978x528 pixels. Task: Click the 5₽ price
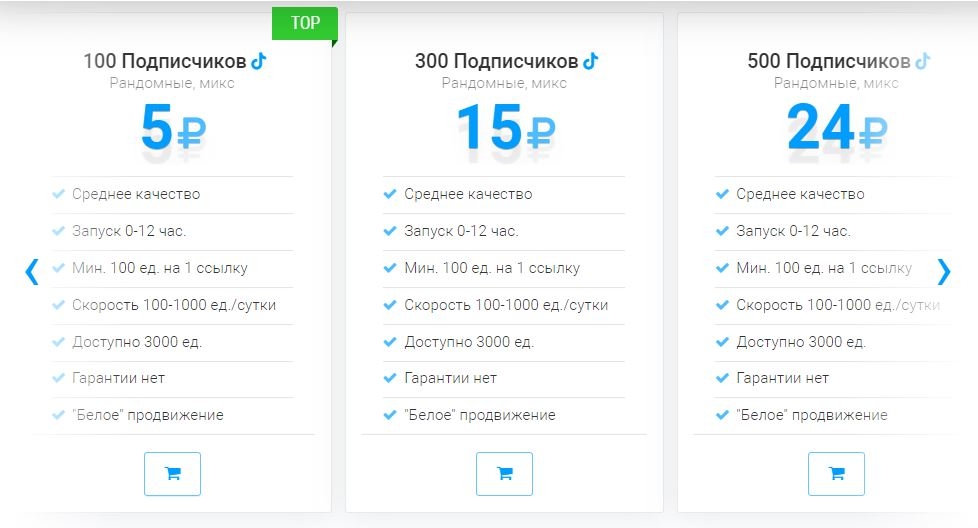[172, 128]
